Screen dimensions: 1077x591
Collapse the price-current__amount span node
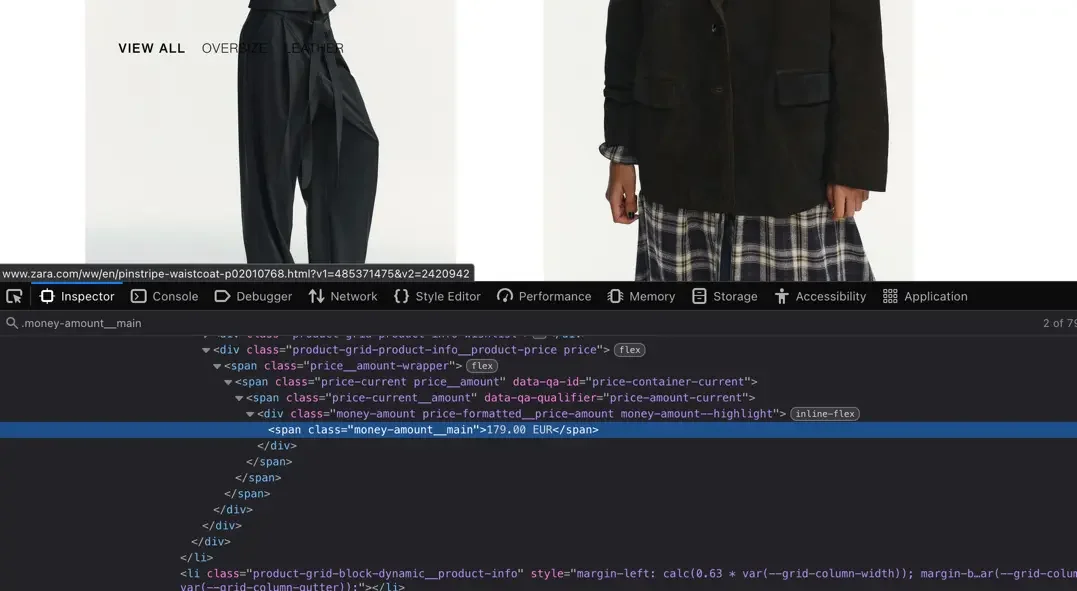239,397
